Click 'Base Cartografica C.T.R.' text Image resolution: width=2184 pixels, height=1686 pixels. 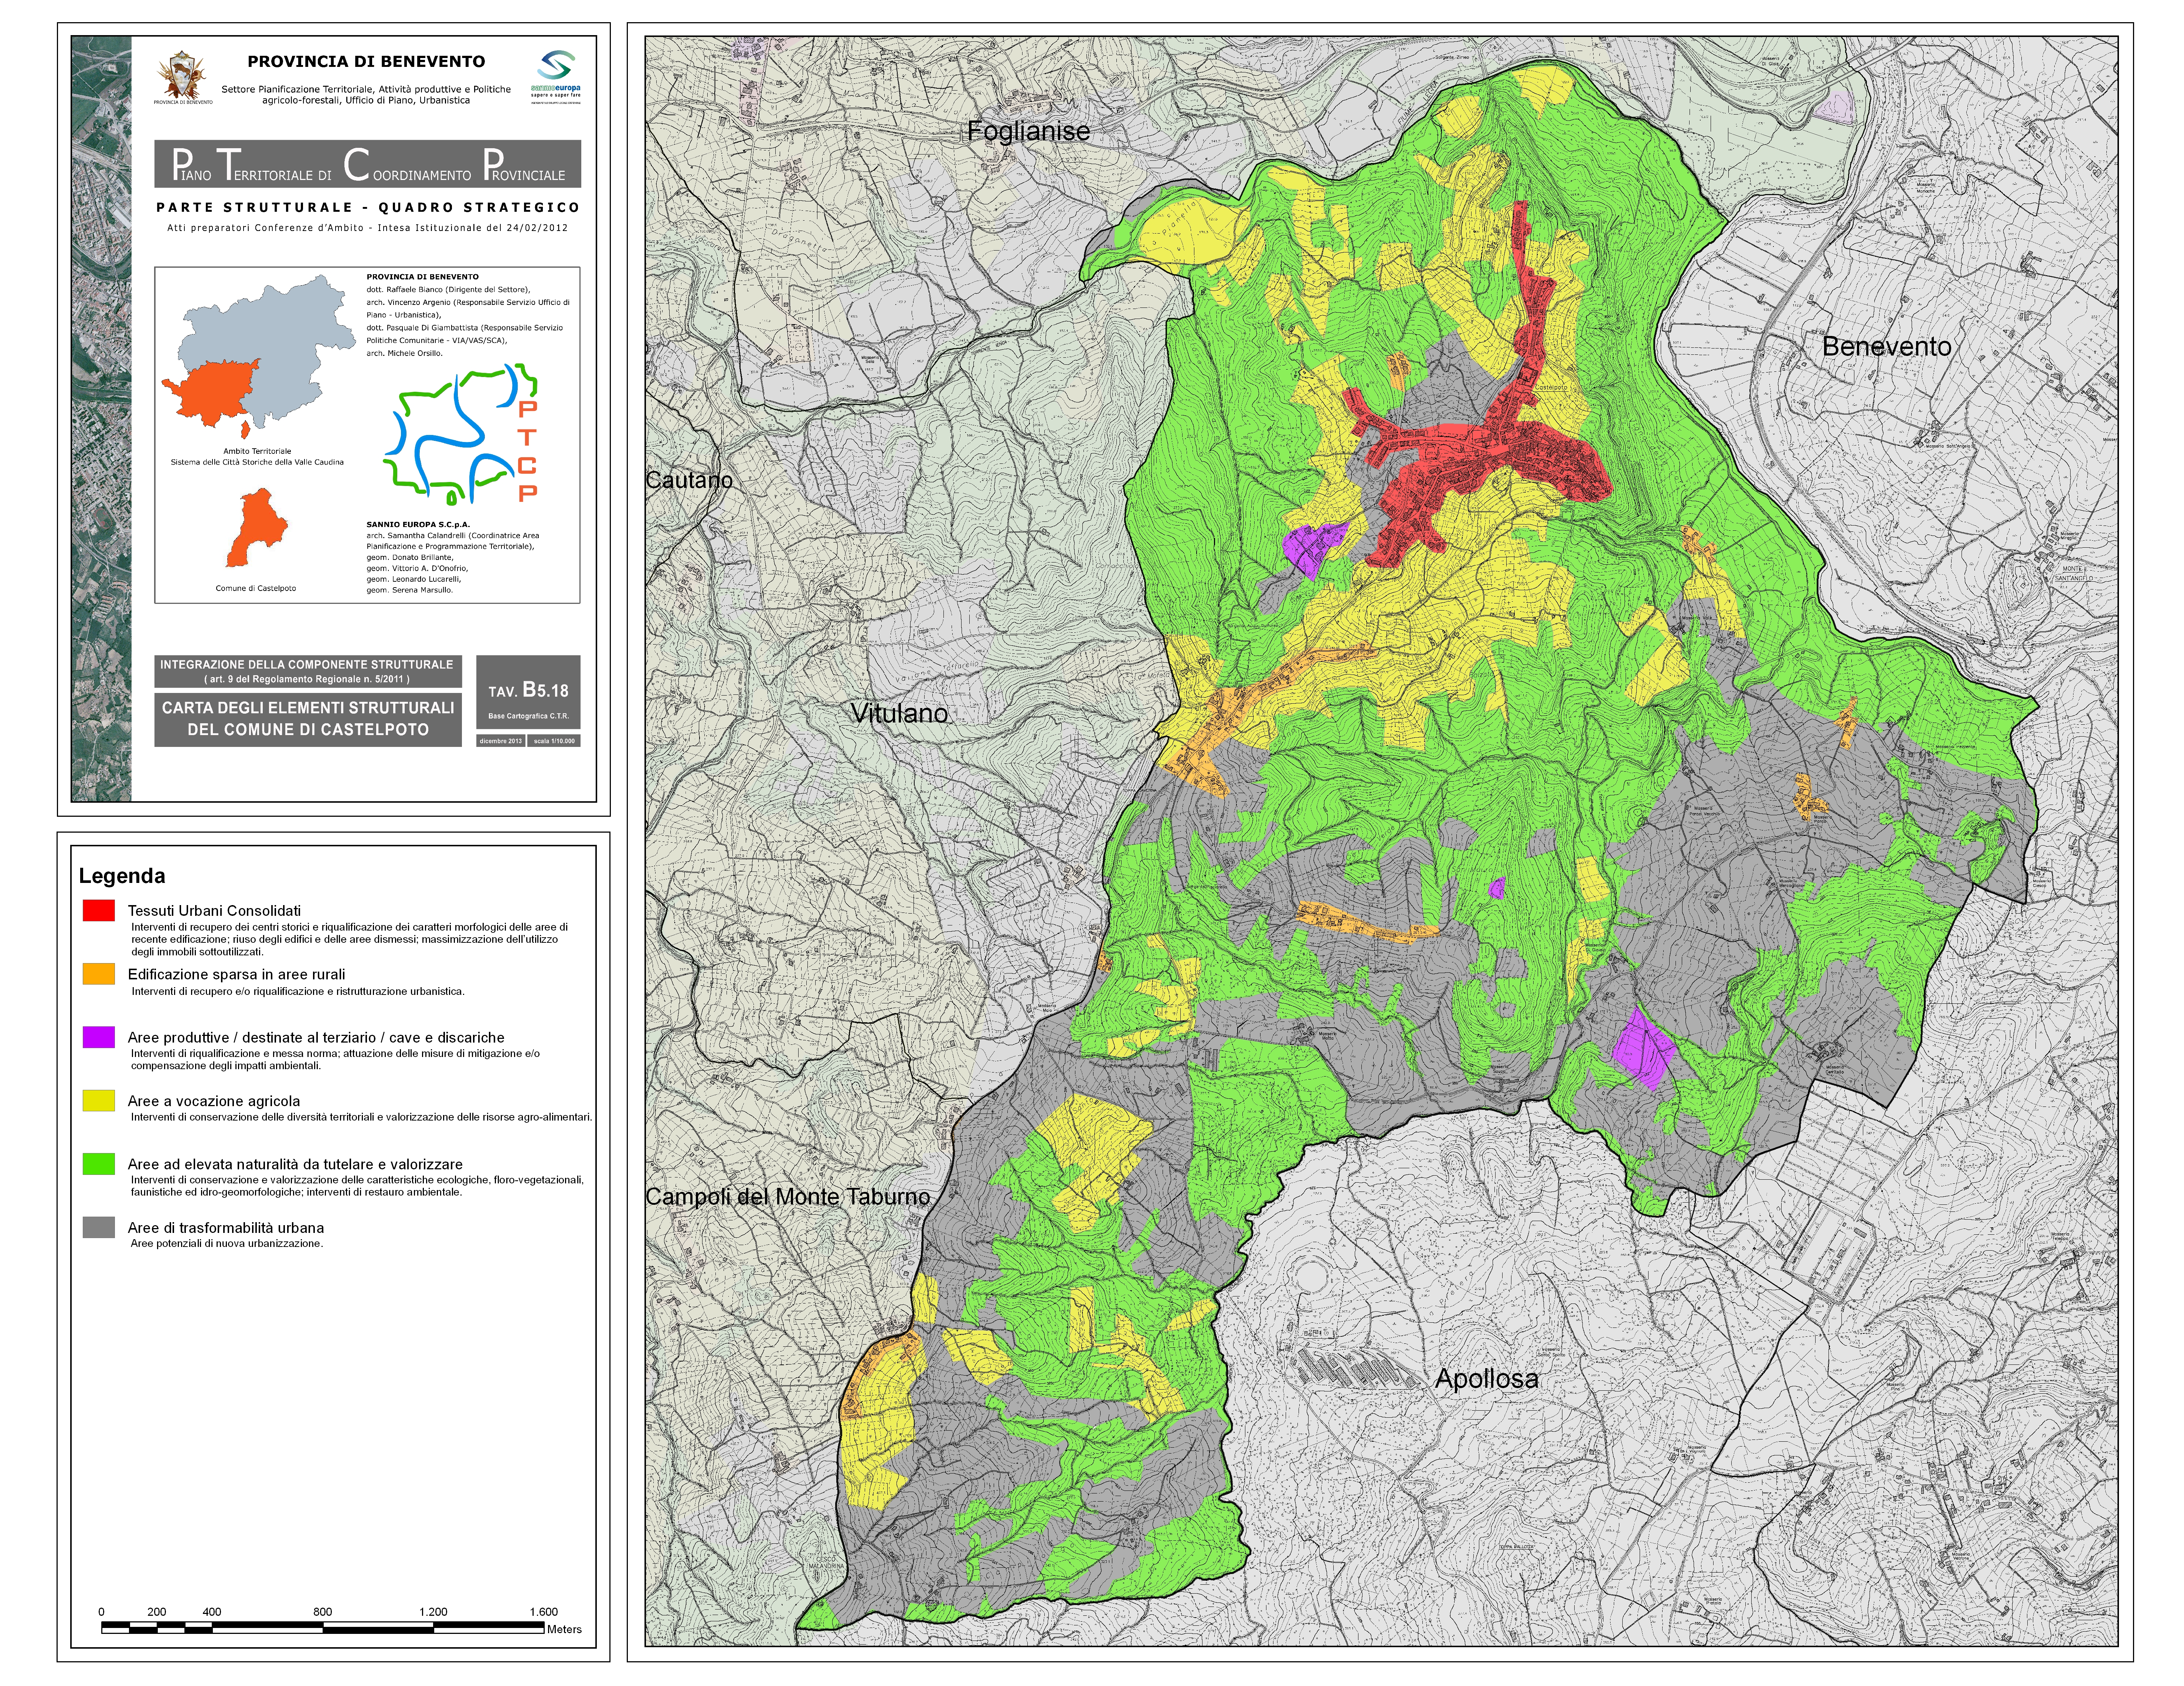pos(528,716)
